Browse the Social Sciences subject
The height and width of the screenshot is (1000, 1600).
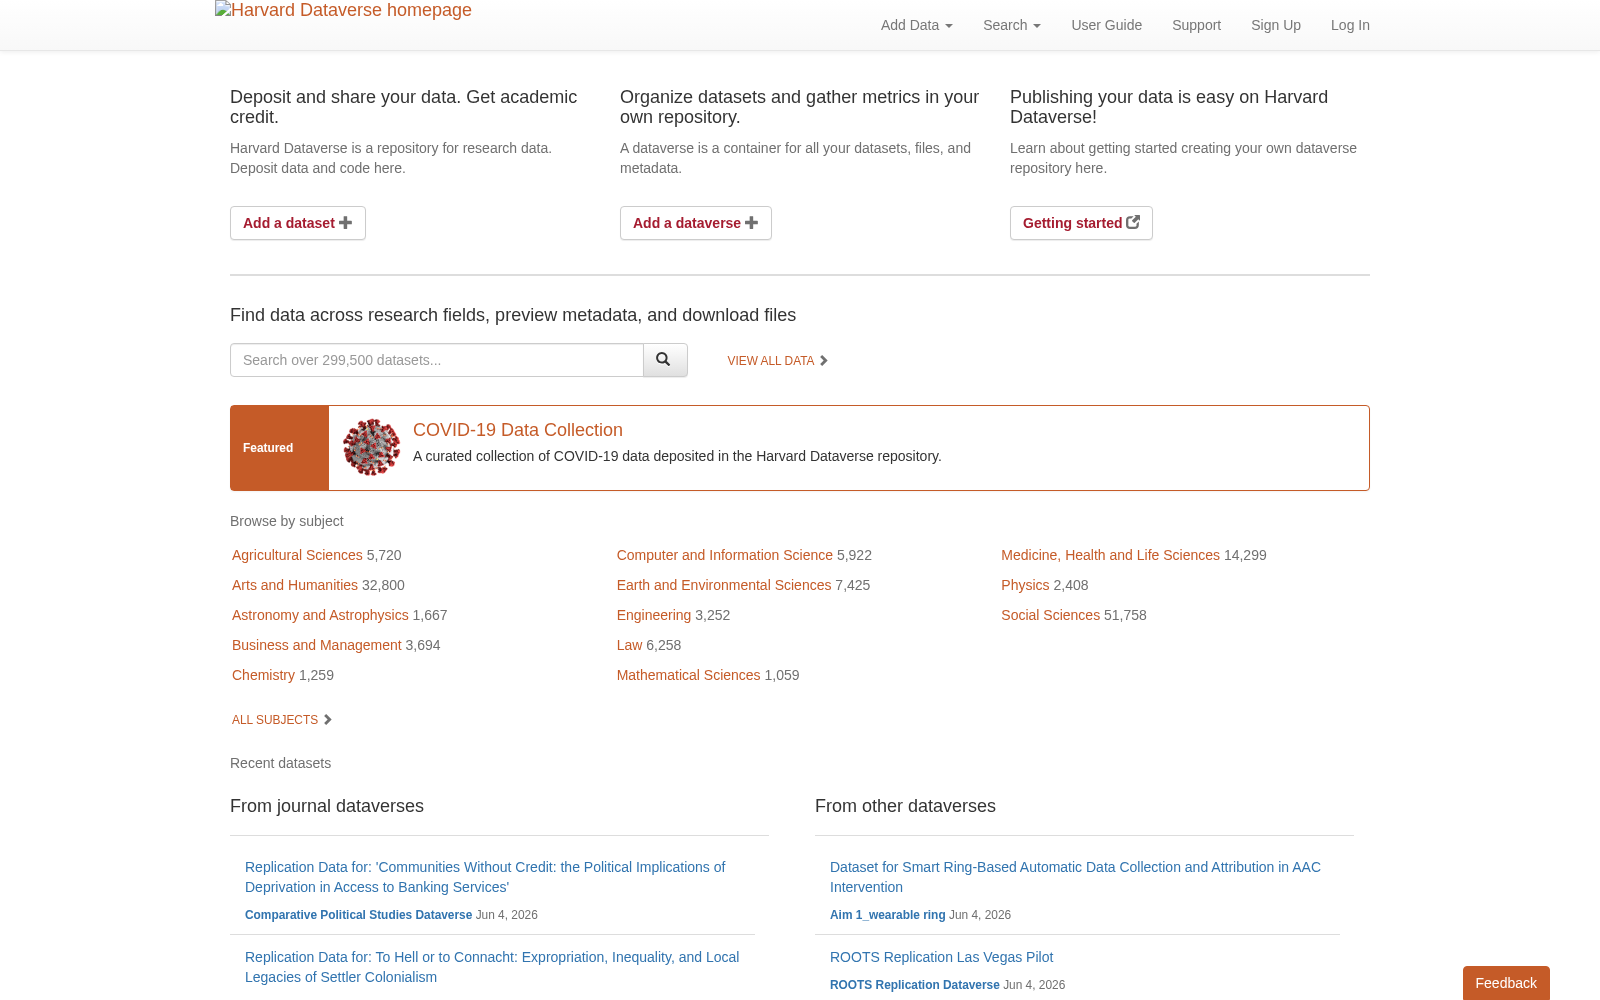[x=1050, y=615]
